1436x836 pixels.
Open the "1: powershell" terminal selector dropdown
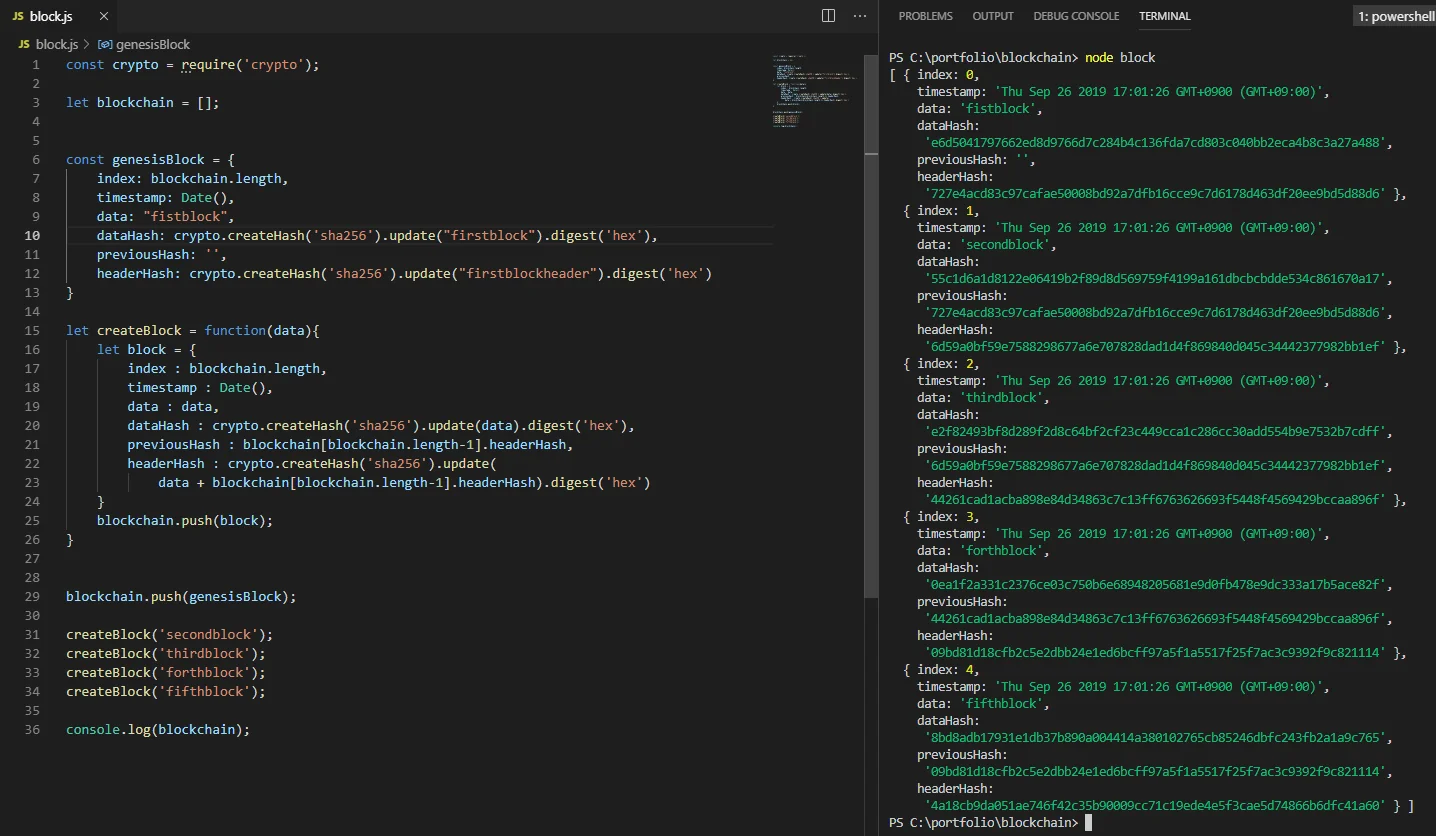1395,16
